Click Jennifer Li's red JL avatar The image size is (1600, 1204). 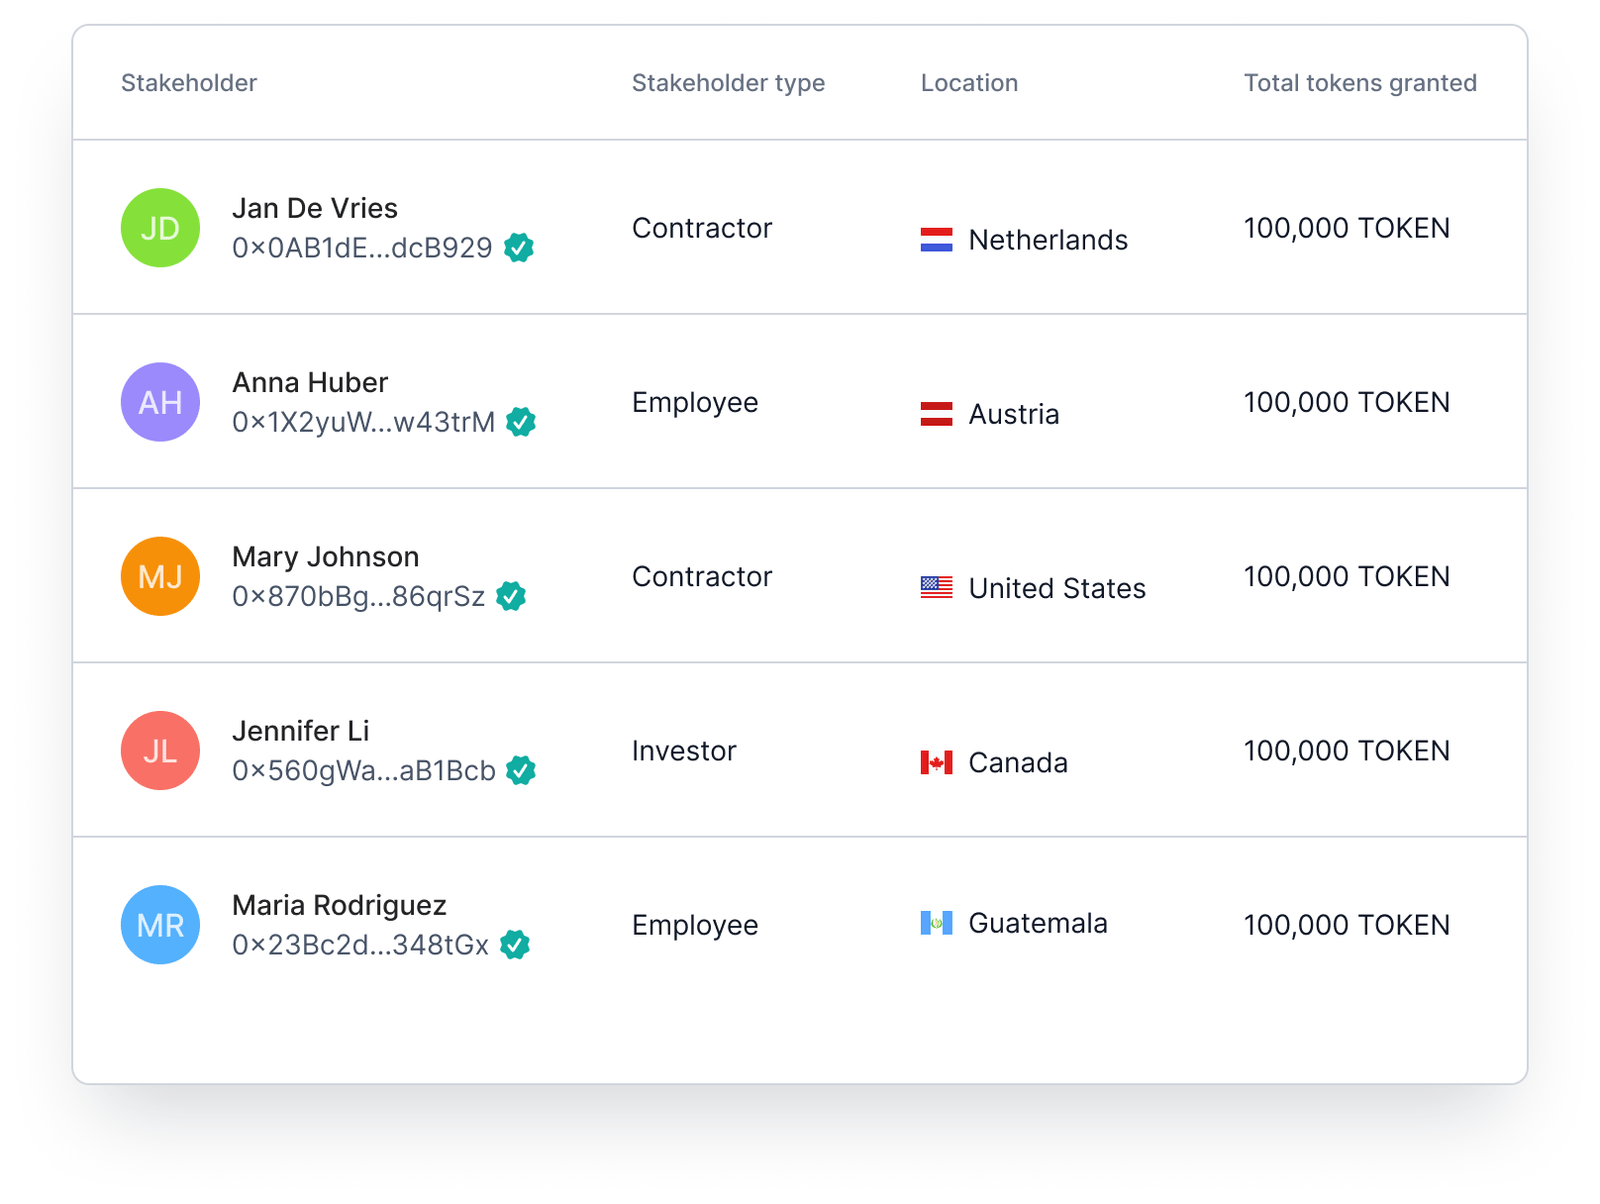point(160,750)
